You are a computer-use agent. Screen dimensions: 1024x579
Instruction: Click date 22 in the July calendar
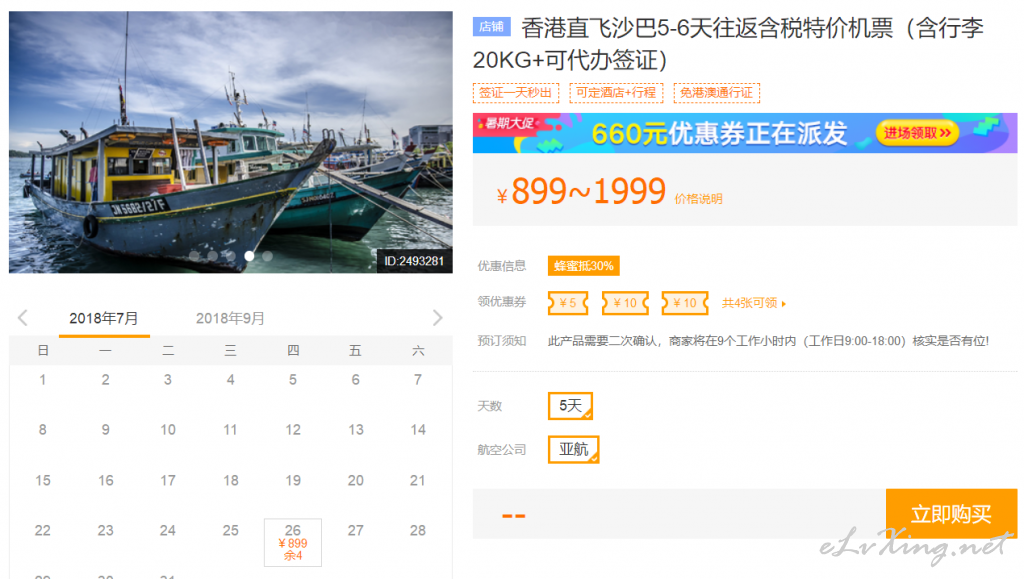42,531
